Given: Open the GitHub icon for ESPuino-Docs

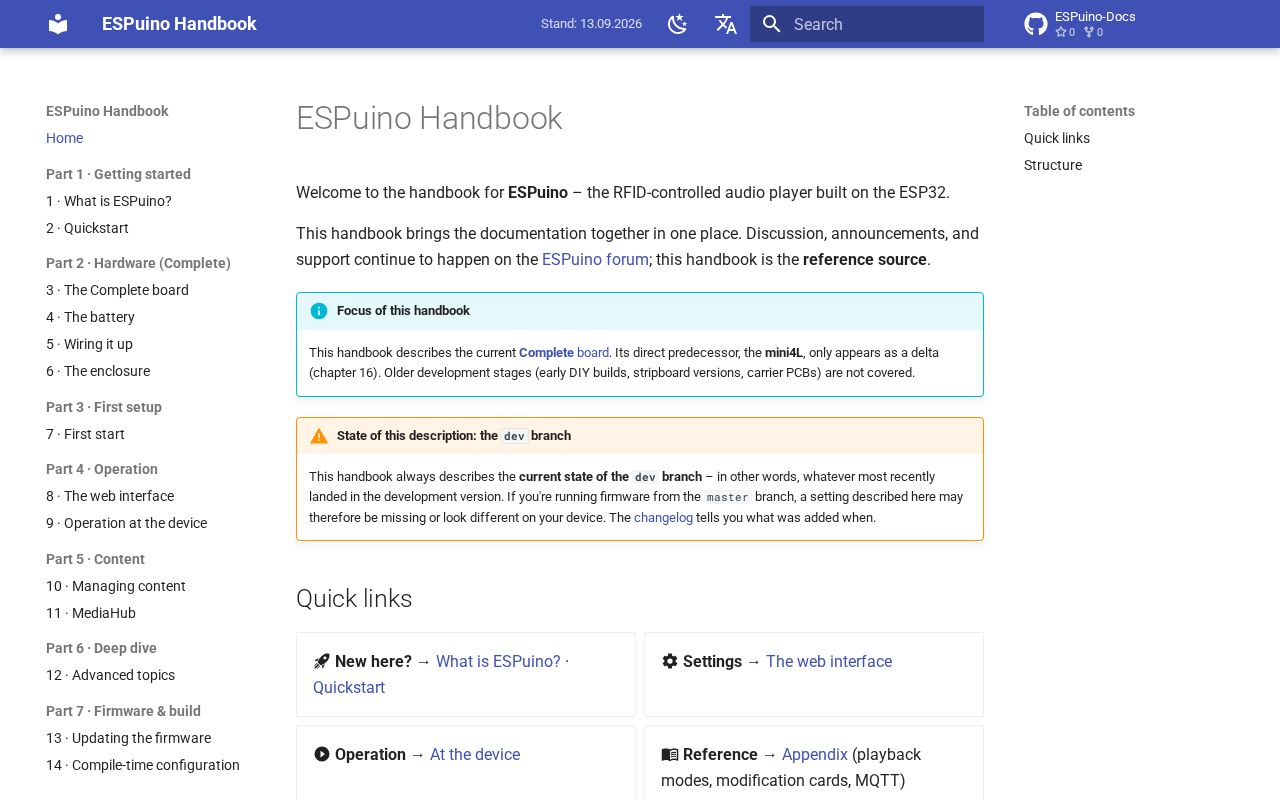Looking at the screenshot, I should click(1036, 24).
